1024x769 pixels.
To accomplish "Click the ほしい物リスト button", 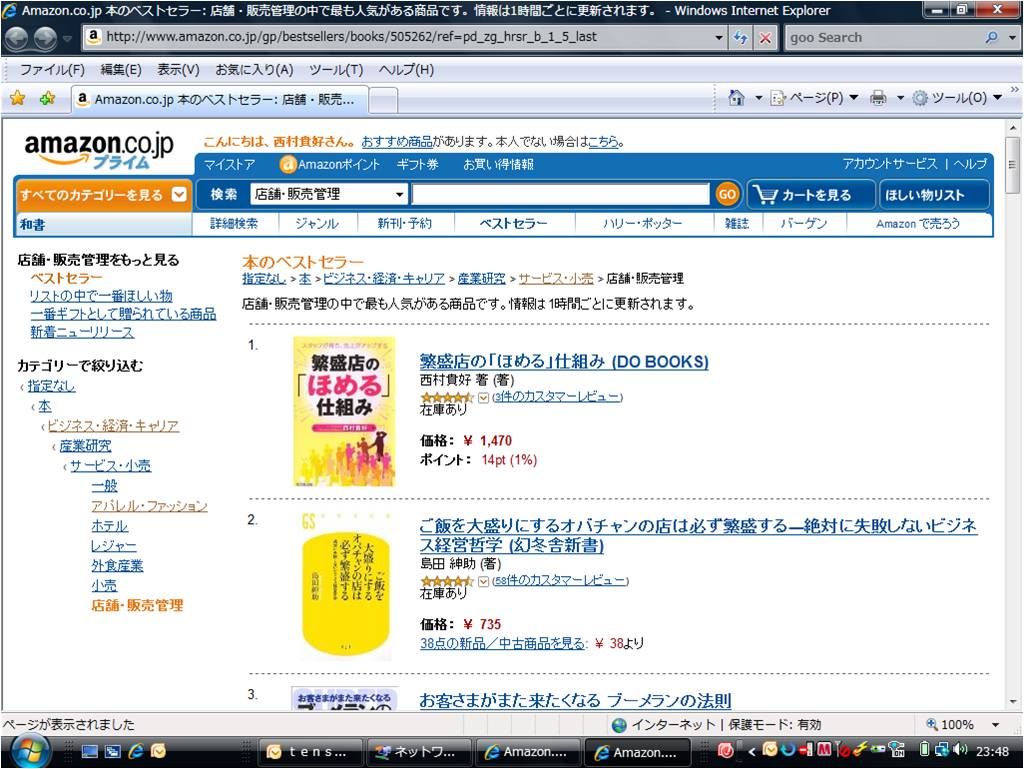I will tap(934, 195).
